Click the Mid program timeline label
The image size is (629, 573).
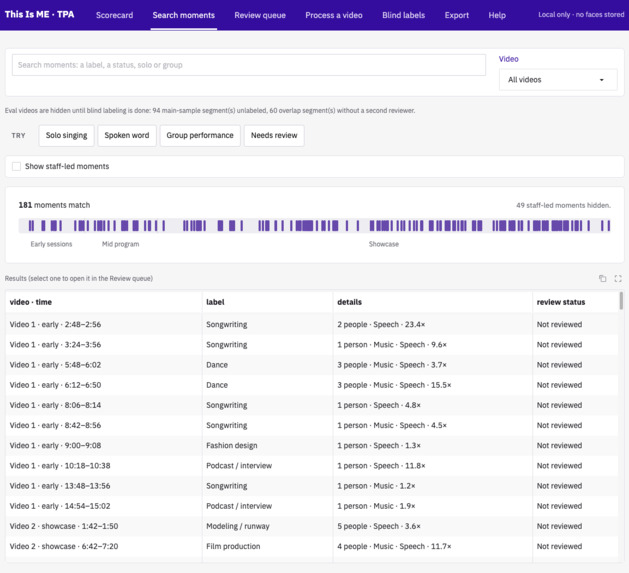tap(120, 244)
